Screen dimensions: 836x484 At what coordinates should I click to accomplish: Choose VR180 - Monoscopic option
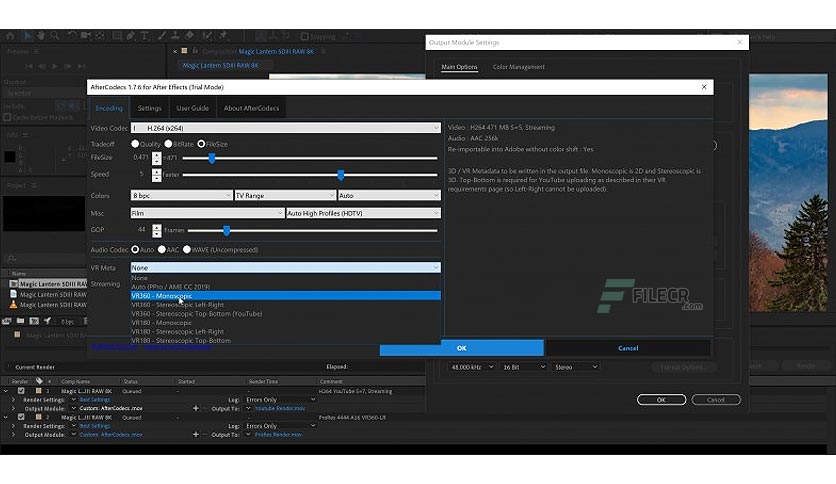tap(286, 322)
